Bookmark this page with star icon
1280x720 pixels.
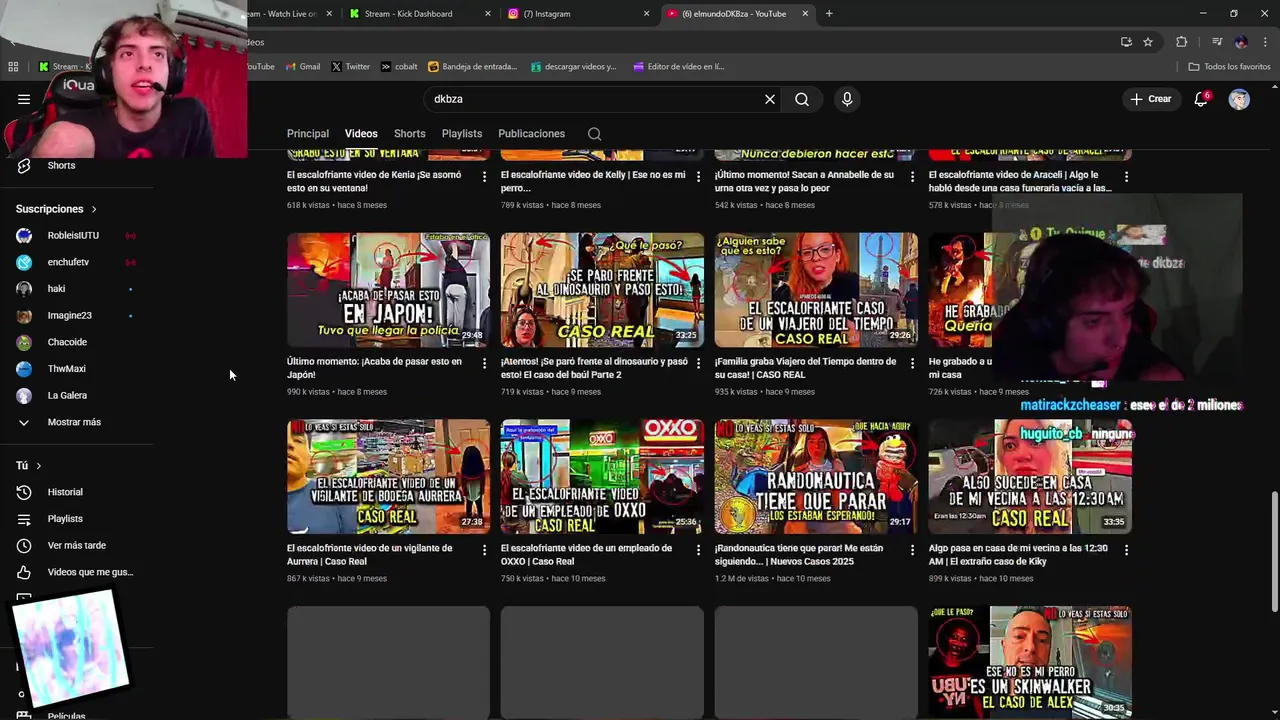coord(1148,42)
